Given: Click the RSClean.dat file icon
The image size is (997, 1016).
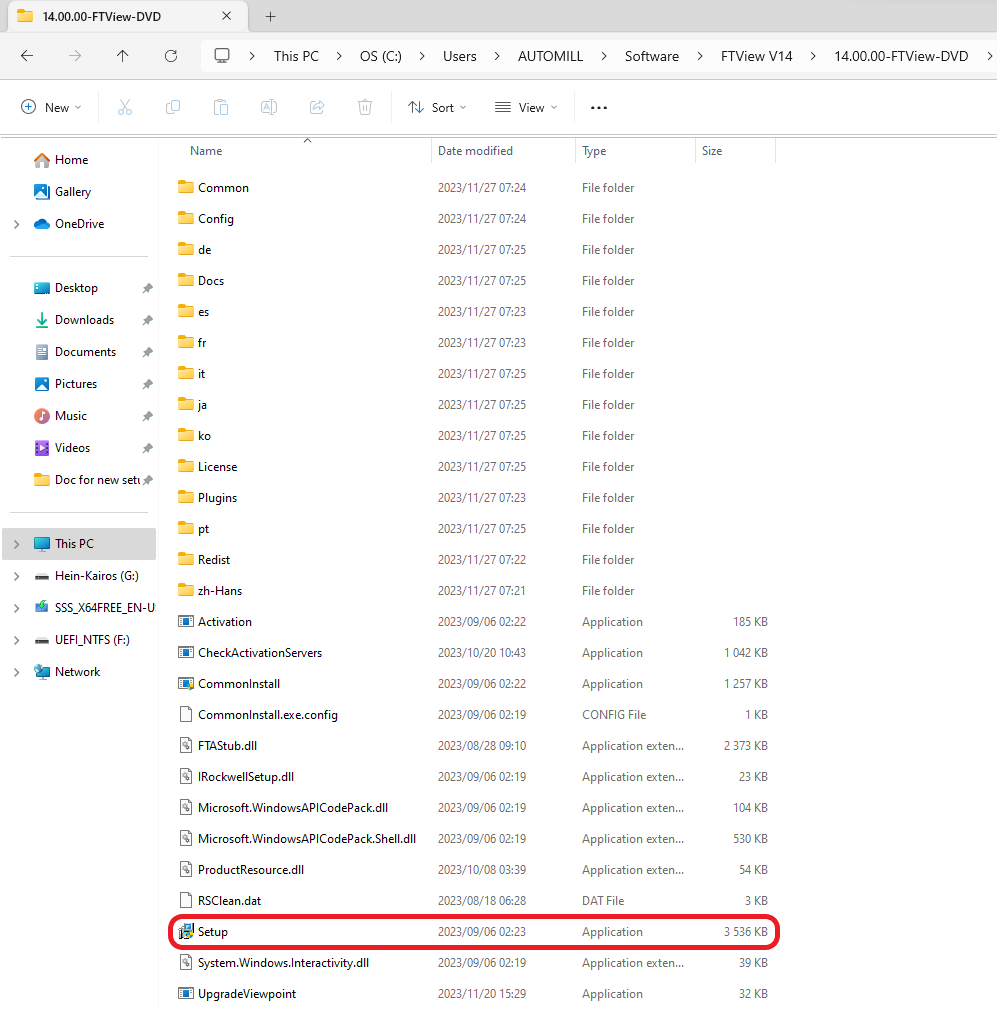Looking at the screenshot, I should coord(186,901).
